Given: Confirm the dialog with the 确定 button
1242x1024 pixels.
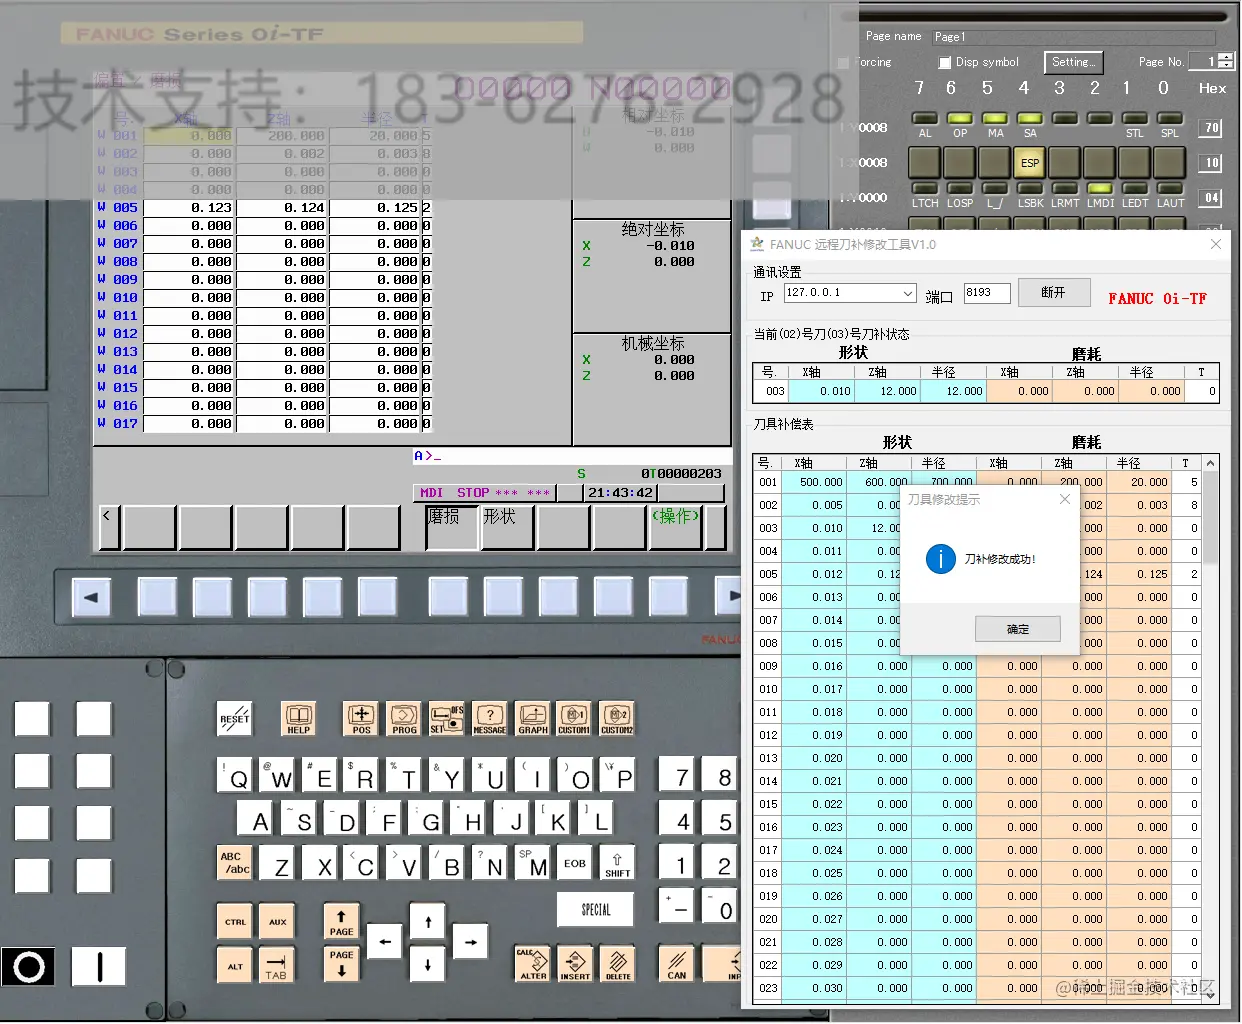Looking at the screenshot, I should point(1017,629).
